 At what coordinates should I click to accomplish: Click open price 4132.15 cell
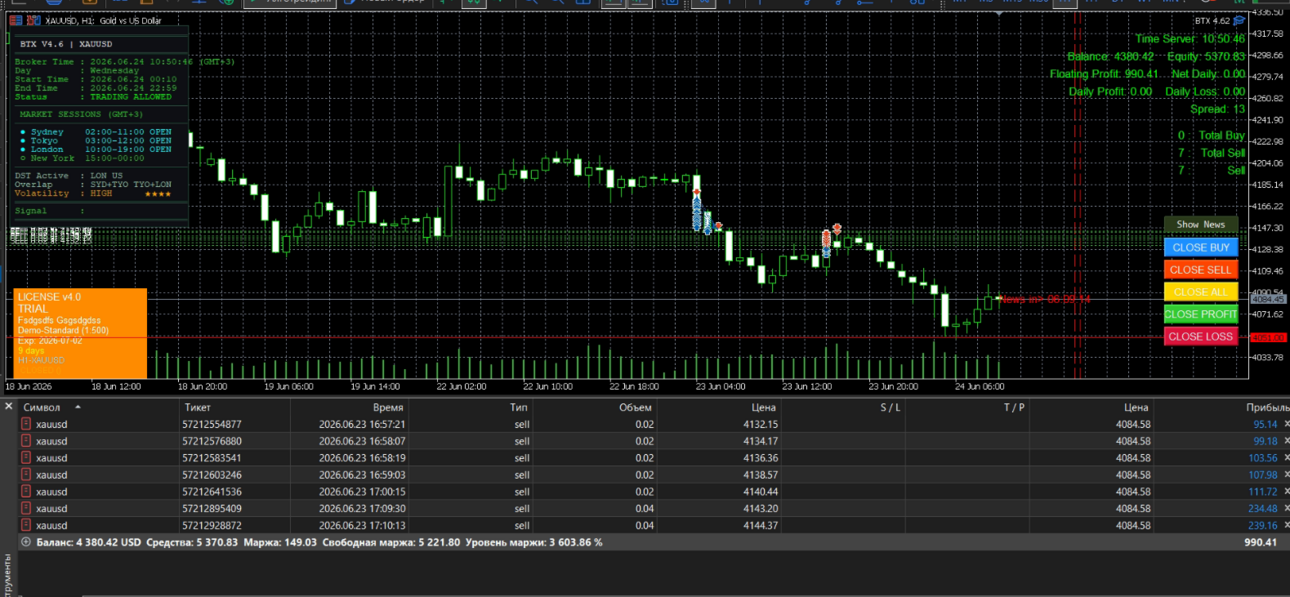point(760,424)
